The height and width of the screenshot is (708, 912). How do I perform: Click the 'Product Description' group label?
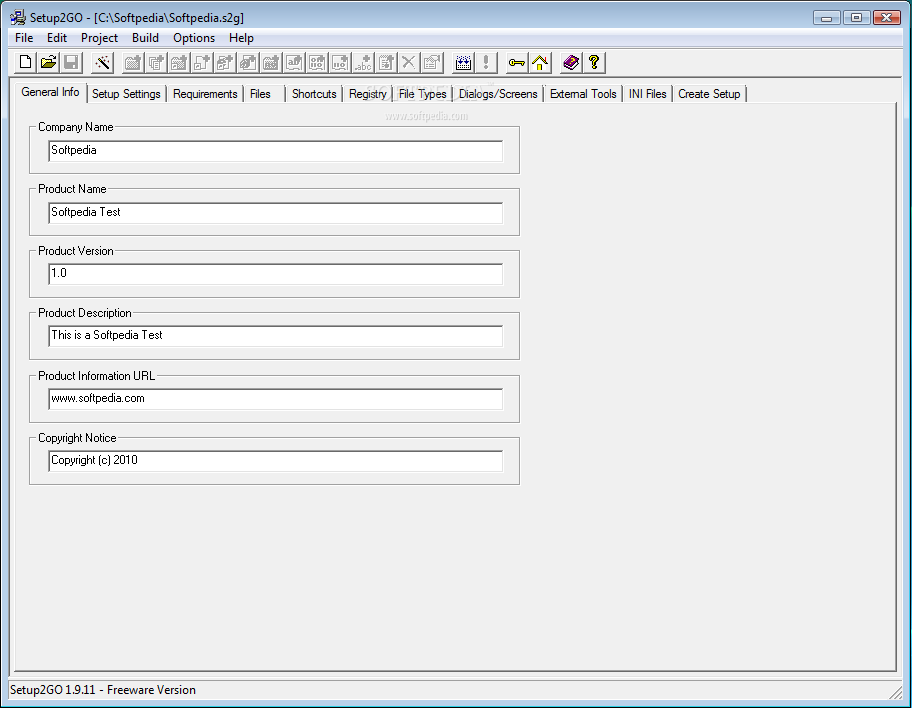tap(85, 313)
